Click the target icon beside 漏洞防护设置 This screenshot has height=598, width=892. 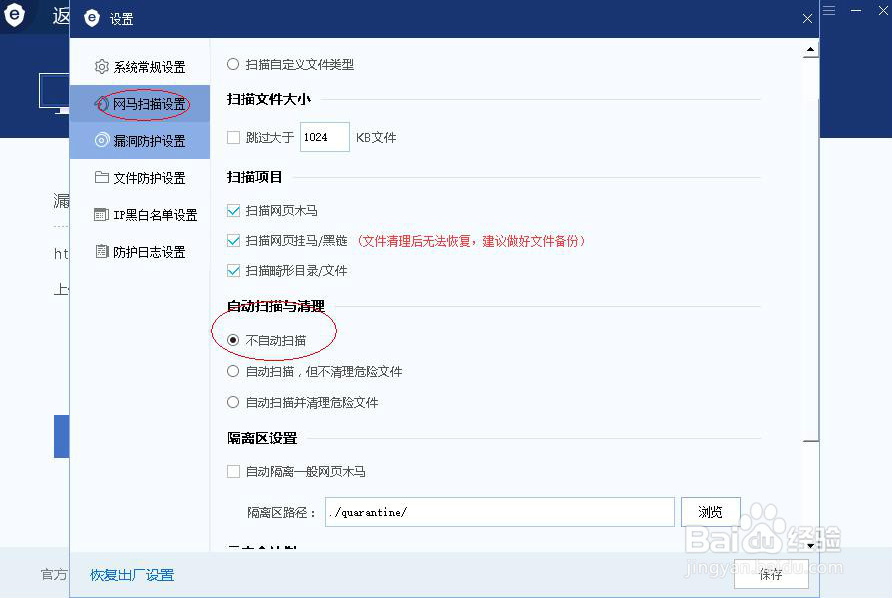point(101,140)
